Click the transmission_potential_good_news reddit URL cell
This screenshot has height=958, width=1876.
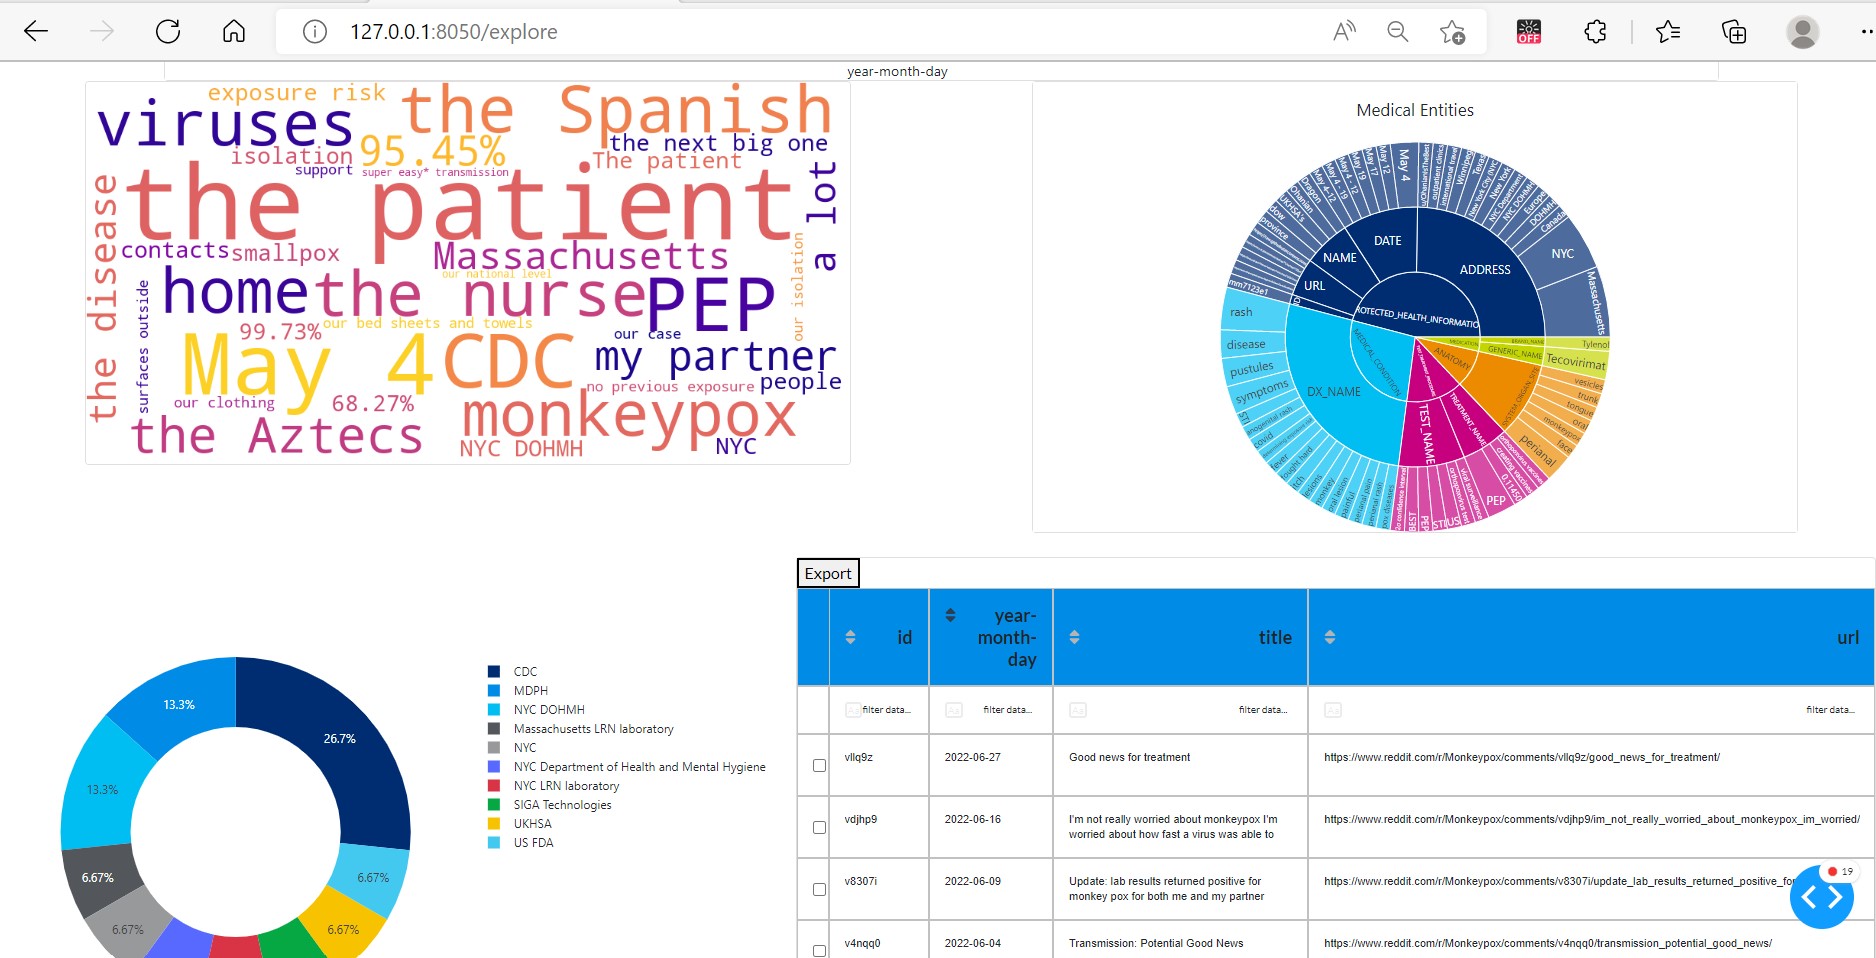click(x=1591, y=941)
